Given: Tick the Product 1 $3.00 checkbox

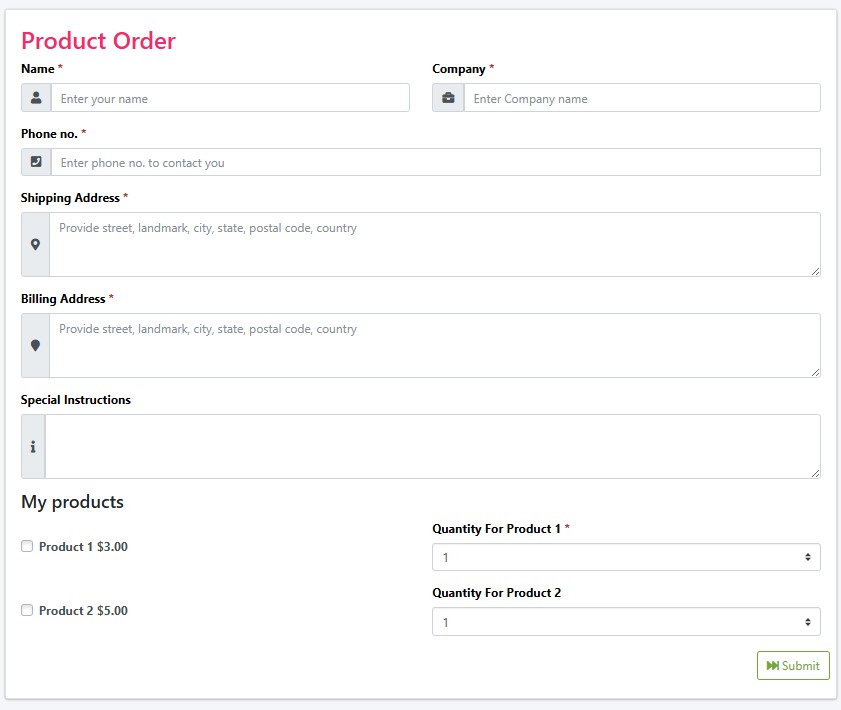Looking at the screenshot, I should pyautogui.click(x=27, y=546).
